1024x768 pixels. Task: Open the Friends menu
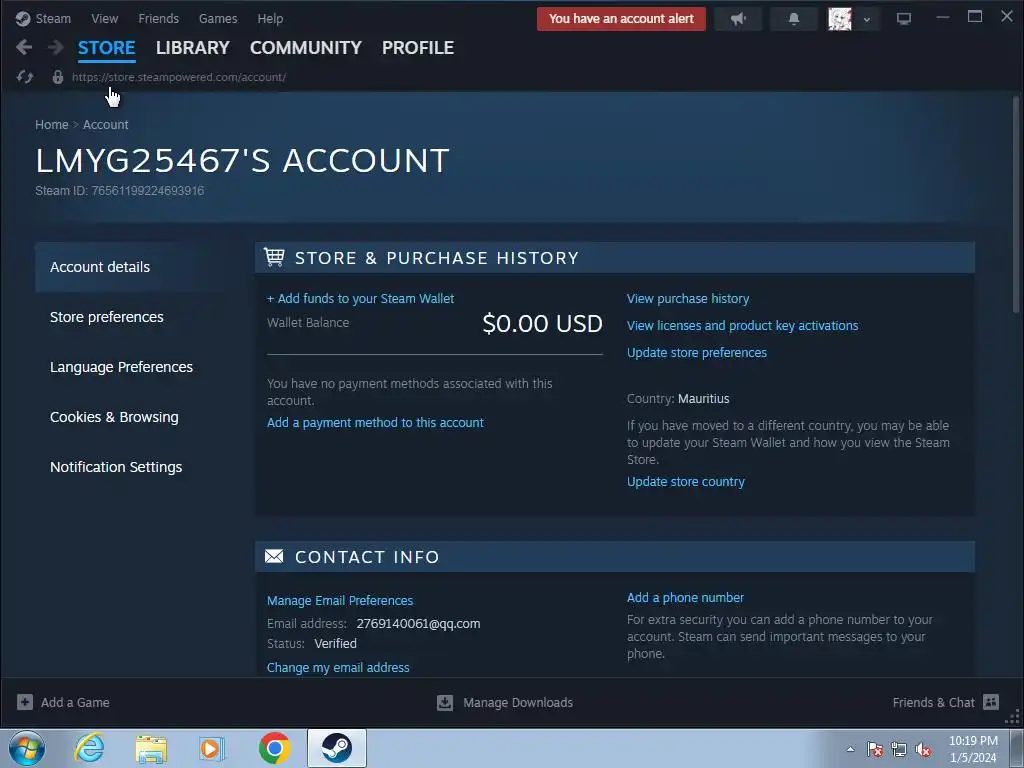point(159,18)
